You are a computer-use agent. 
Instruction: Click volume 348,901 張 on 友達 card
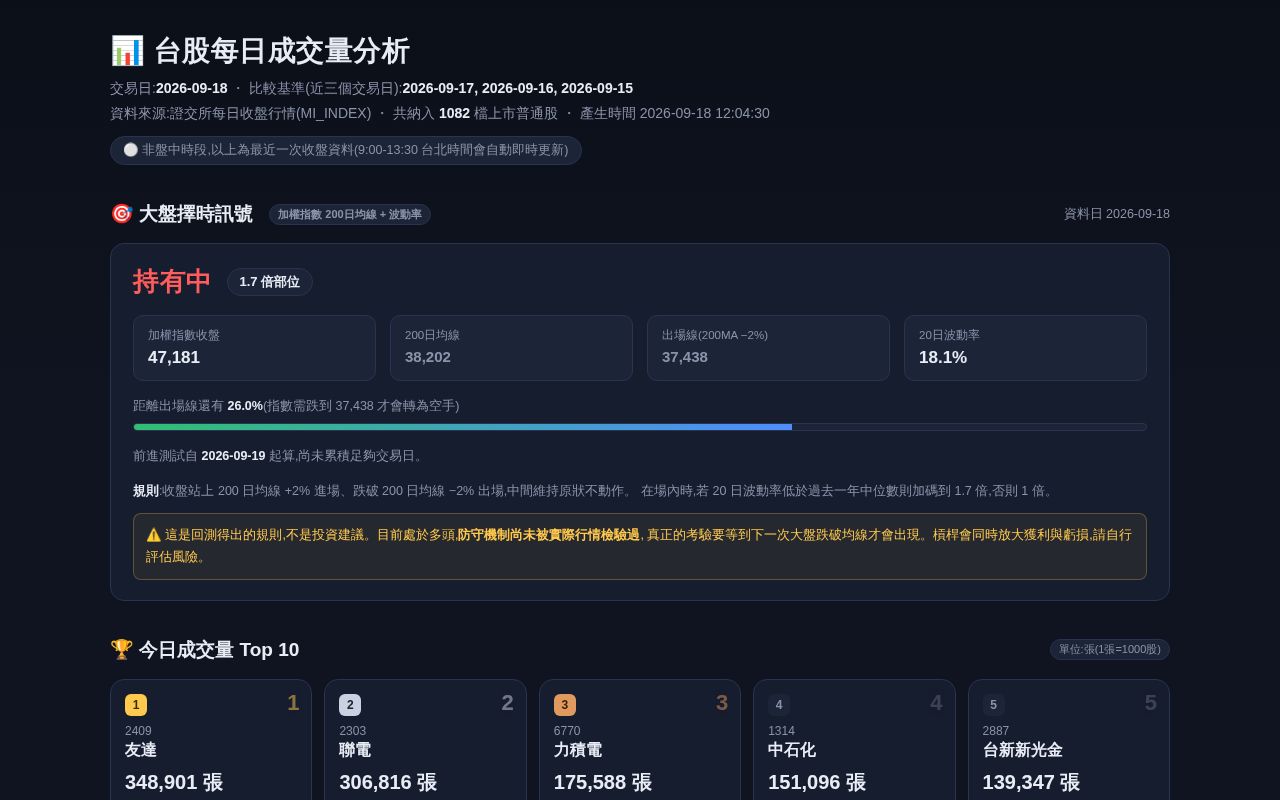point(174,782)
